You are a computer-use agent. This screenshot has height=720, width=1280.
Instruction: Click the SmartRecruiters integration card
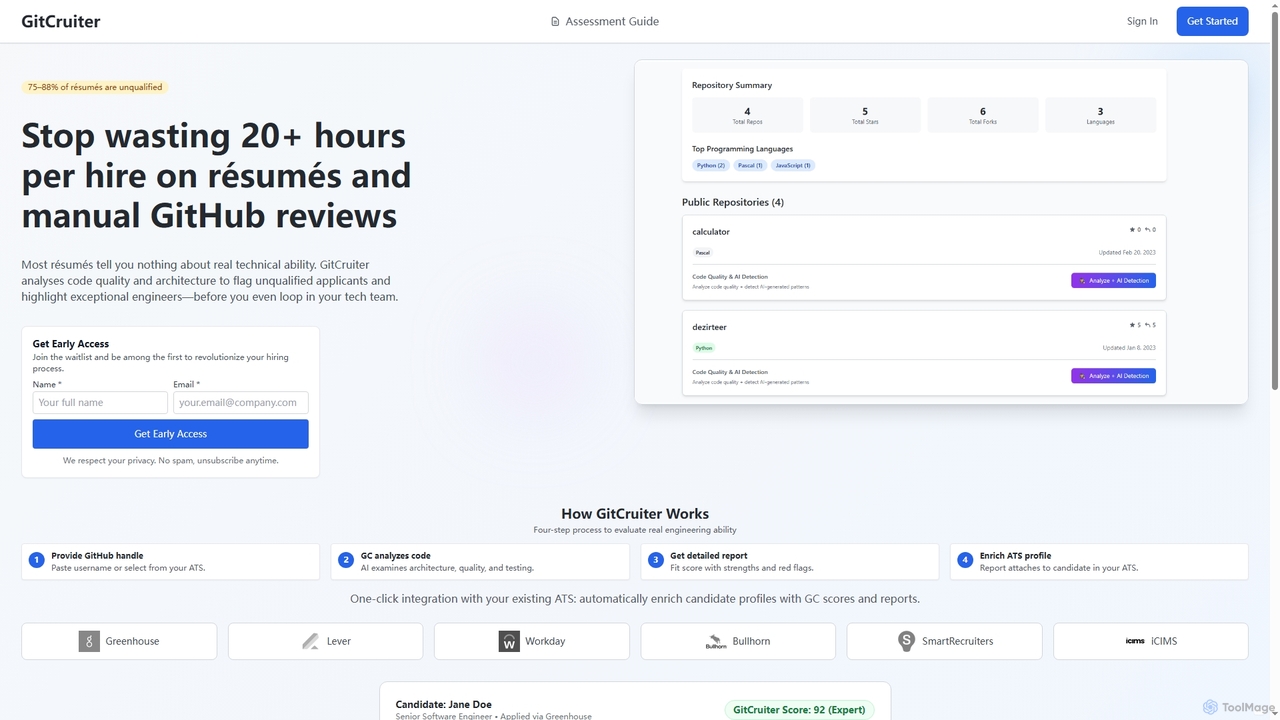point(944,641)
